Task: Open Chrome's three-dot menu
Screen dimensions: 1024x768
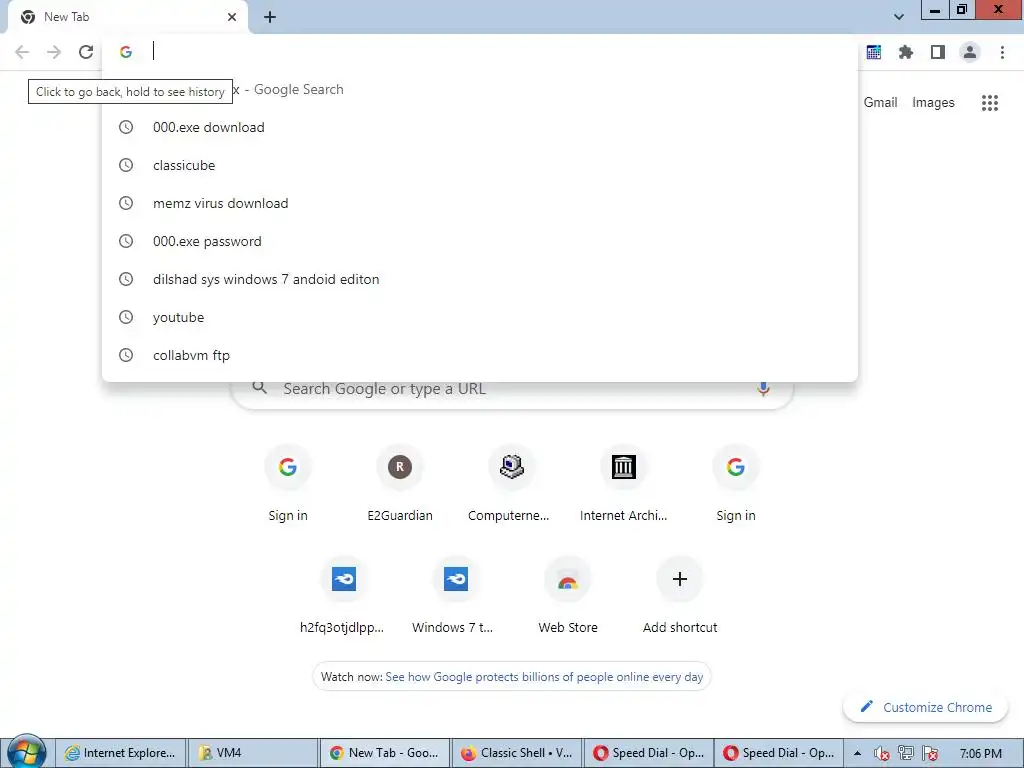Action: 1002,52
